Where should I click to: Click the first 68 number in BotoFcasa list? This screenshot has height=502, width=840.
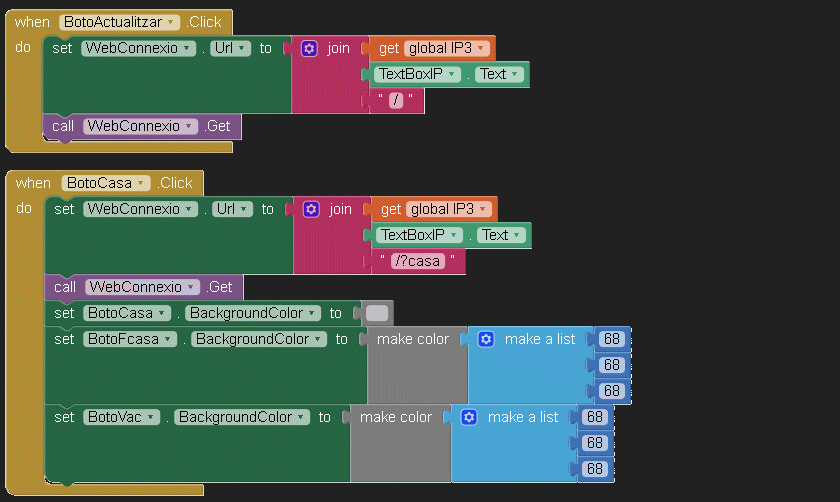tap(612, 339)
